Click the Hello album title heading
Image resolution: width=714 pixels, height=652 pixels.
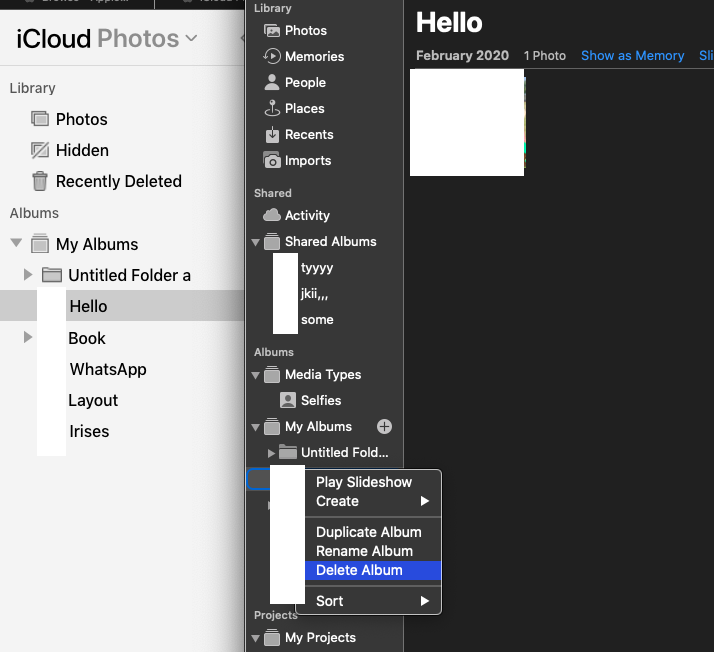tap(449, 22)
